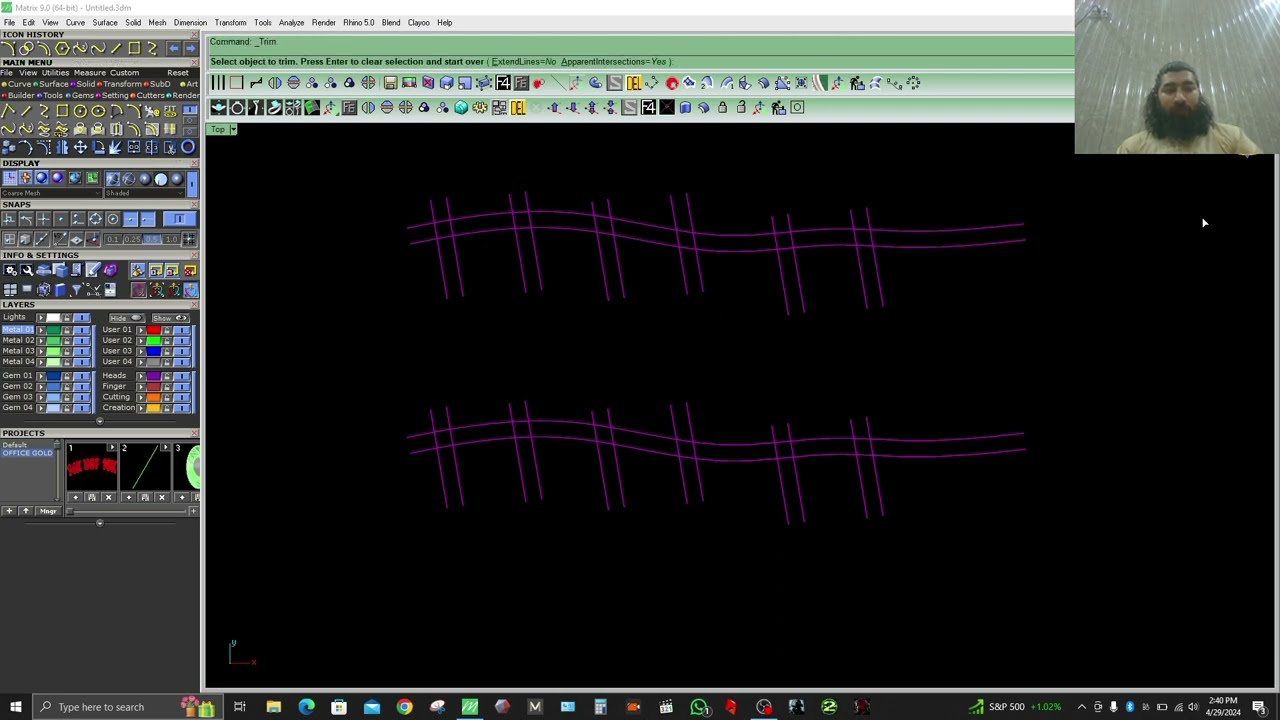1280x720 pixels.
Task: Open WhatsApp from the Windows taskbar
Action: (x=699, y=707)
